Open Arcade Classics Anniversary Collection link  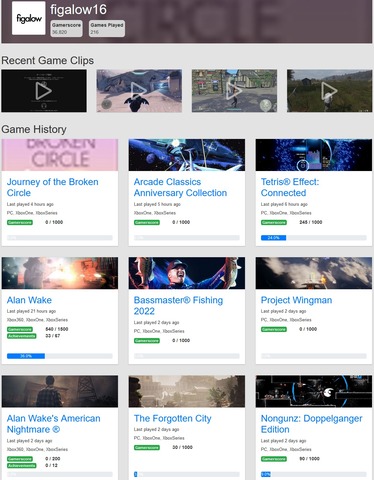(180, 187)
